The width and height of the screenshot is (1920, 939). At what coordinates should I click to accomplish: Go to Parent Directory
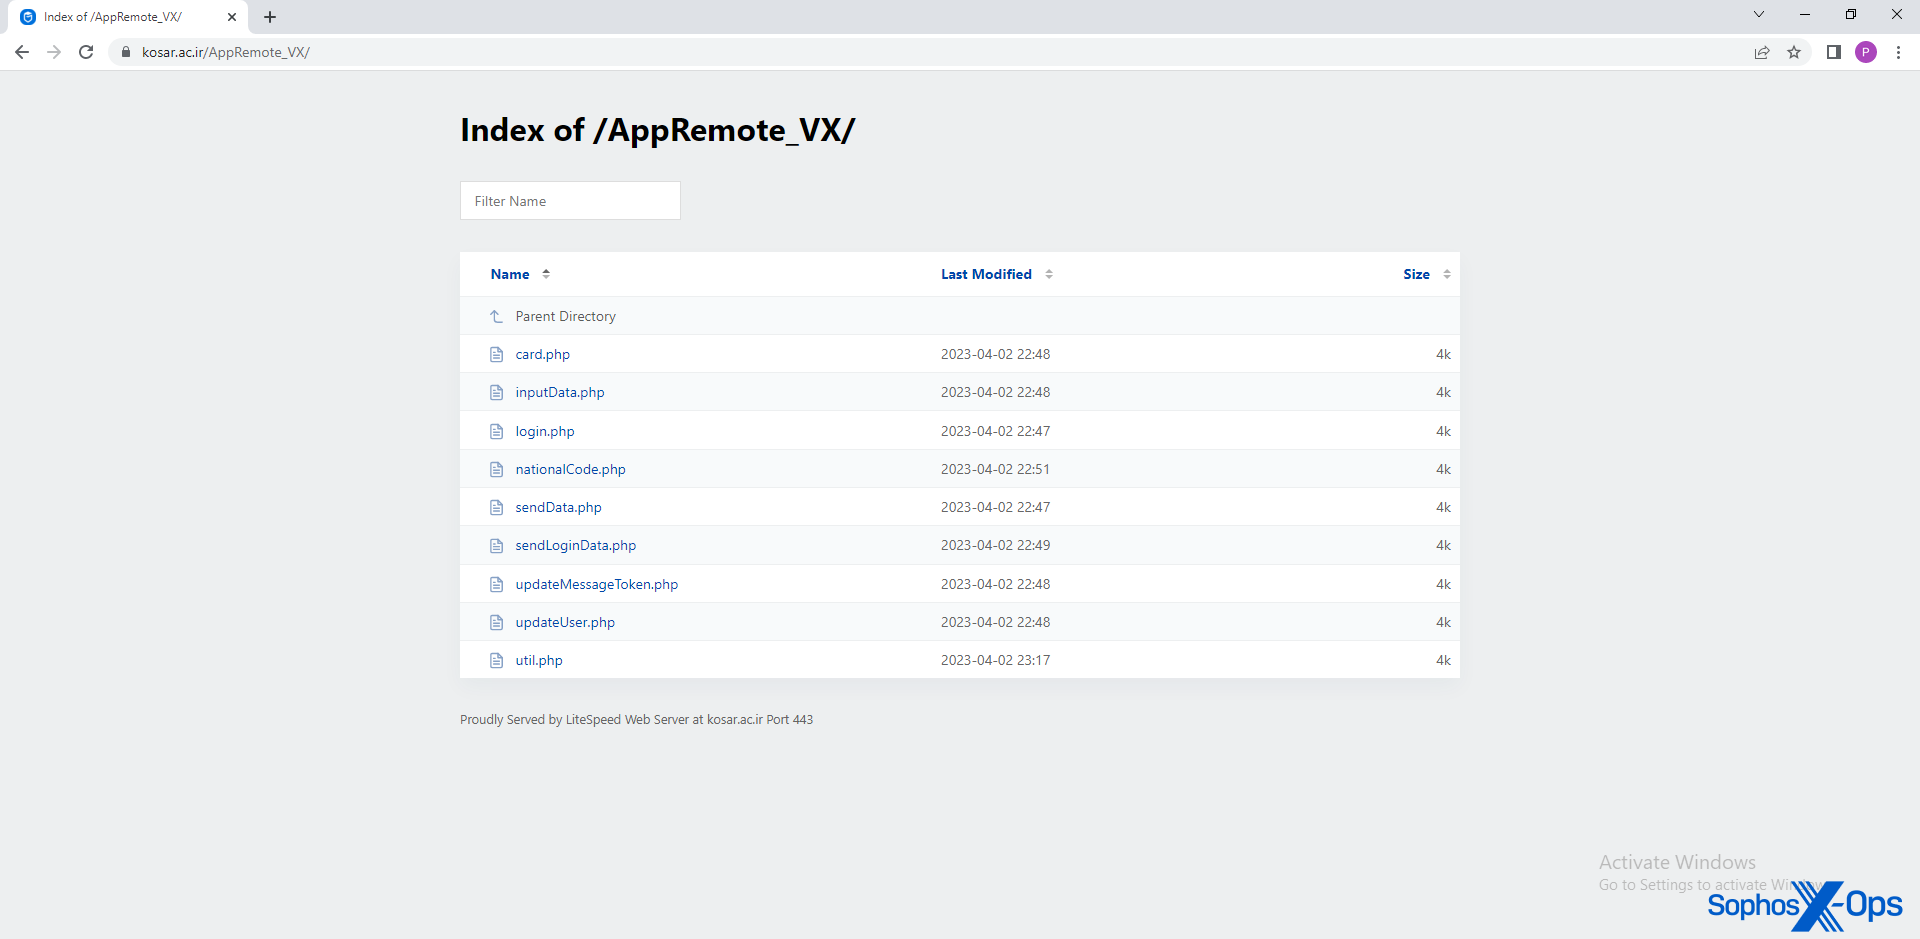565,316
